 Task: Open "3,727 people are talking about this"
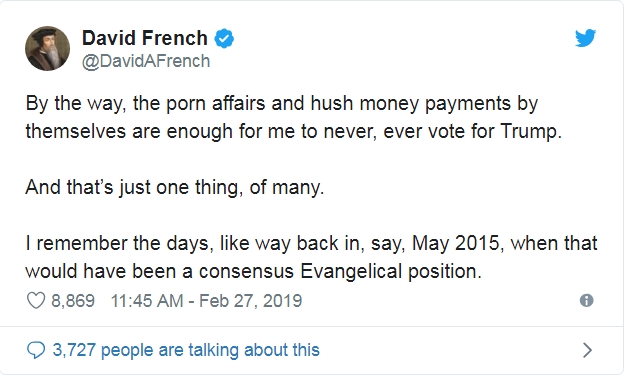[x=186, y=350]
